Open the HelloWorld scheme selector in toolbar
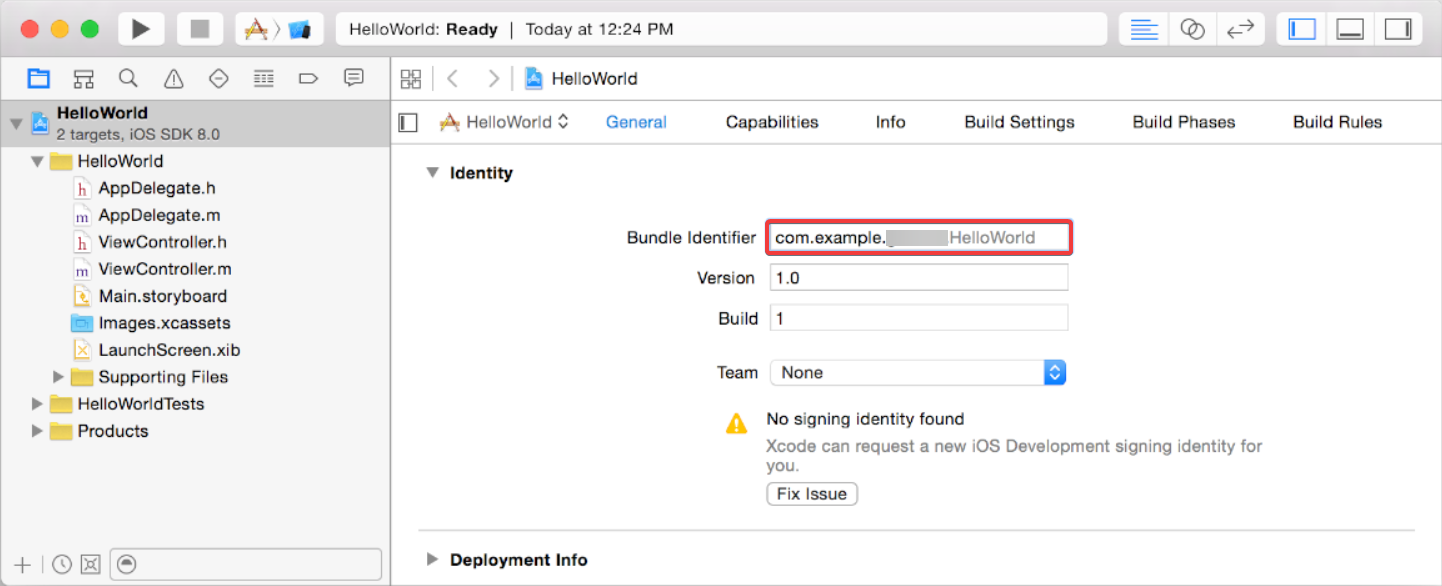Viewport: 1442px width, 586px height. pos(279,29)
